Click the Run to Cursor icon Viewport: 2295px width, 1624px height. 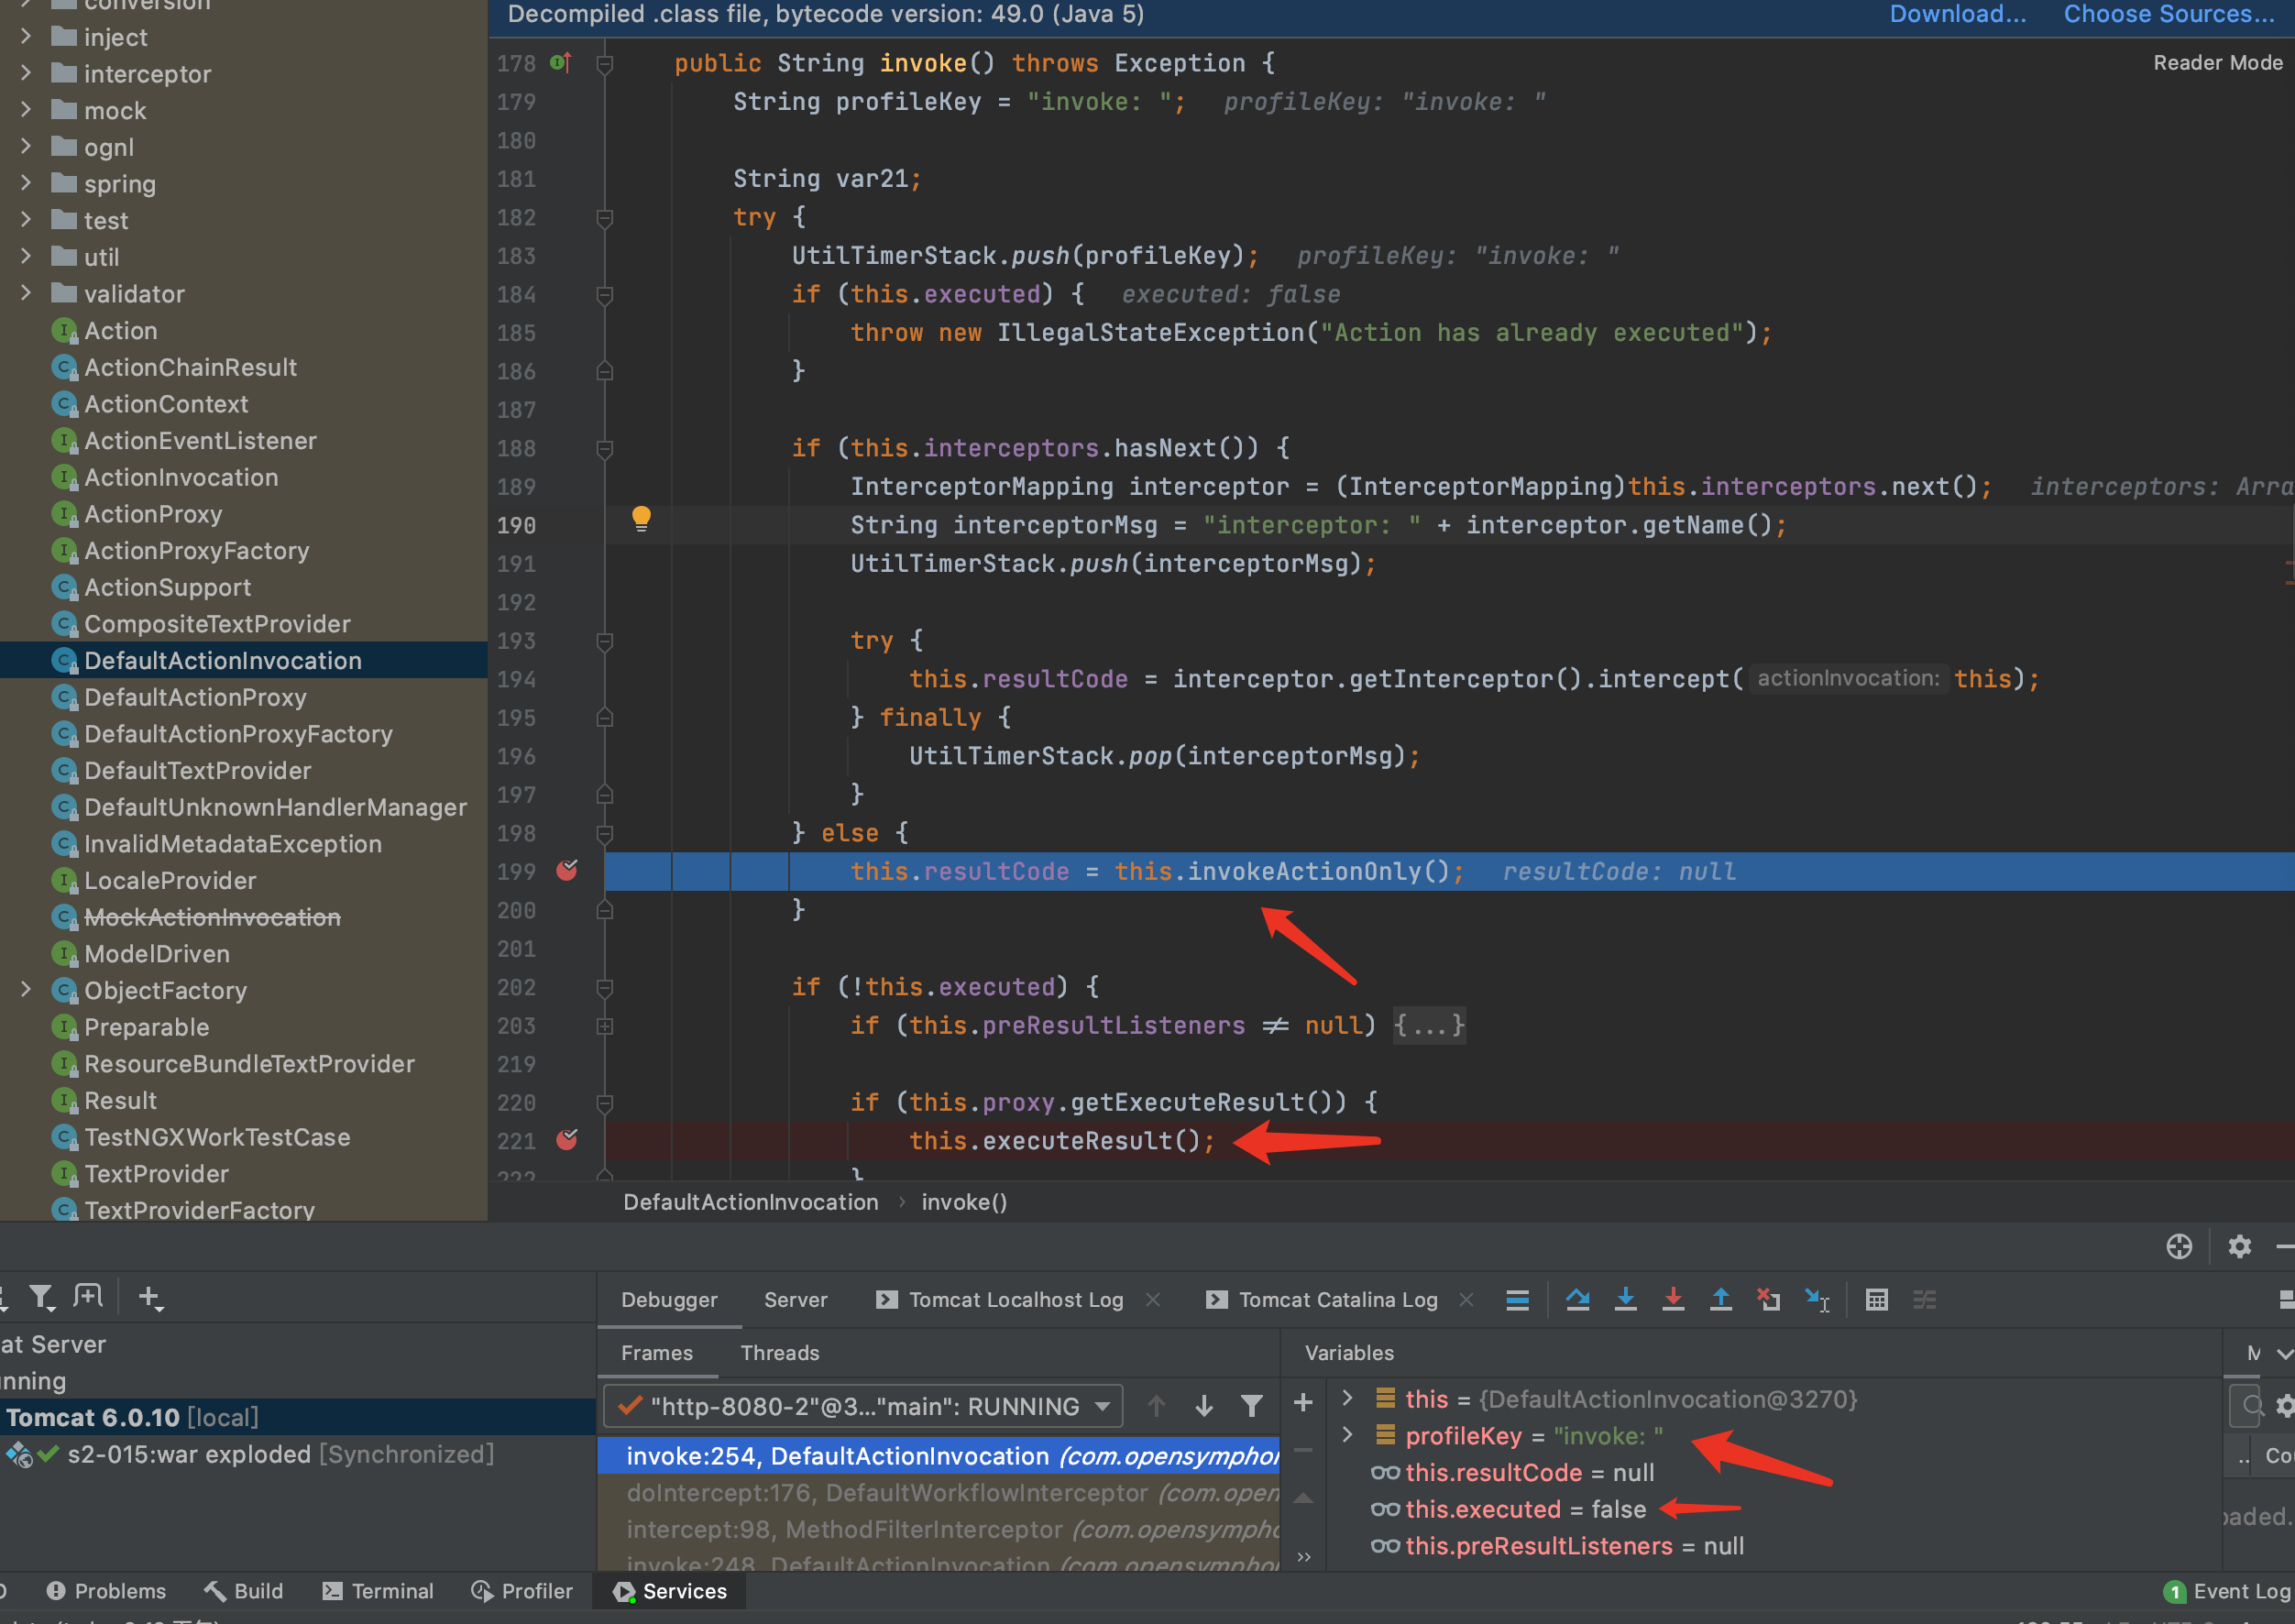click(x=1817, y=1299)
